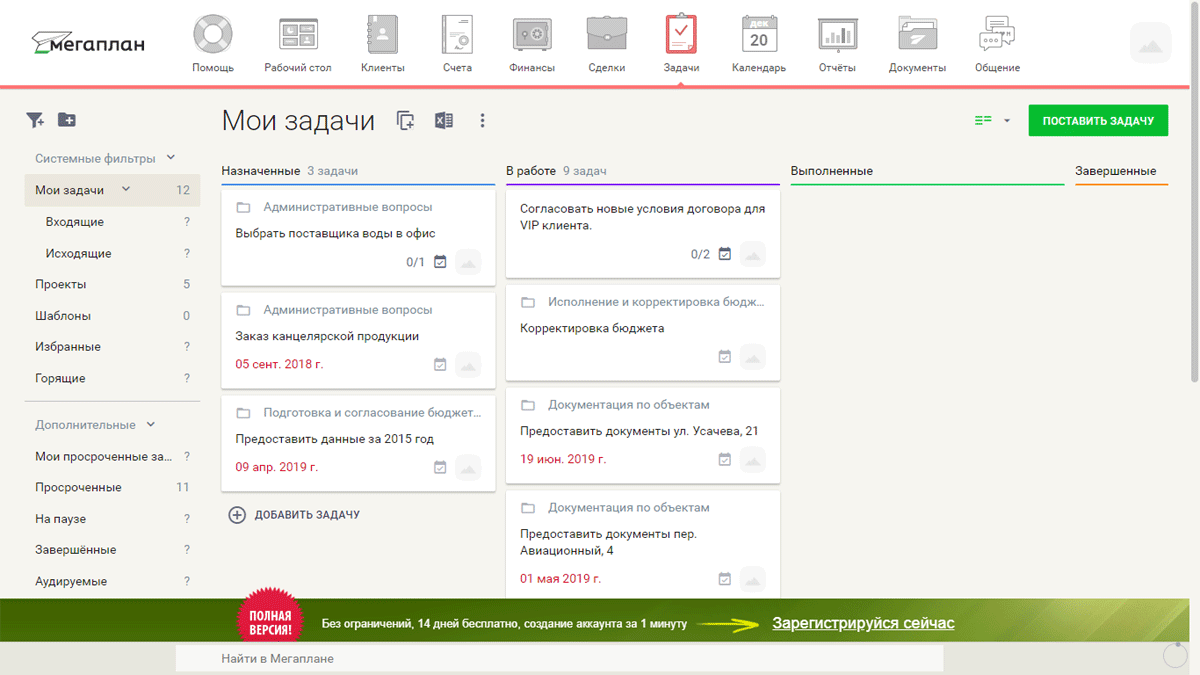Collapse the Системные фильтры section

[x=170, y=158]
